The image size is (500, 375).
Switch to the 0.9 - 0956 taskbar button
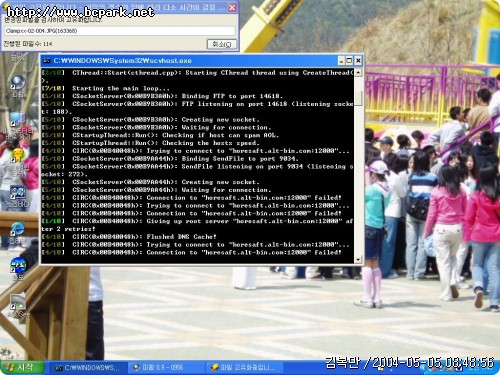click(165, 368)
